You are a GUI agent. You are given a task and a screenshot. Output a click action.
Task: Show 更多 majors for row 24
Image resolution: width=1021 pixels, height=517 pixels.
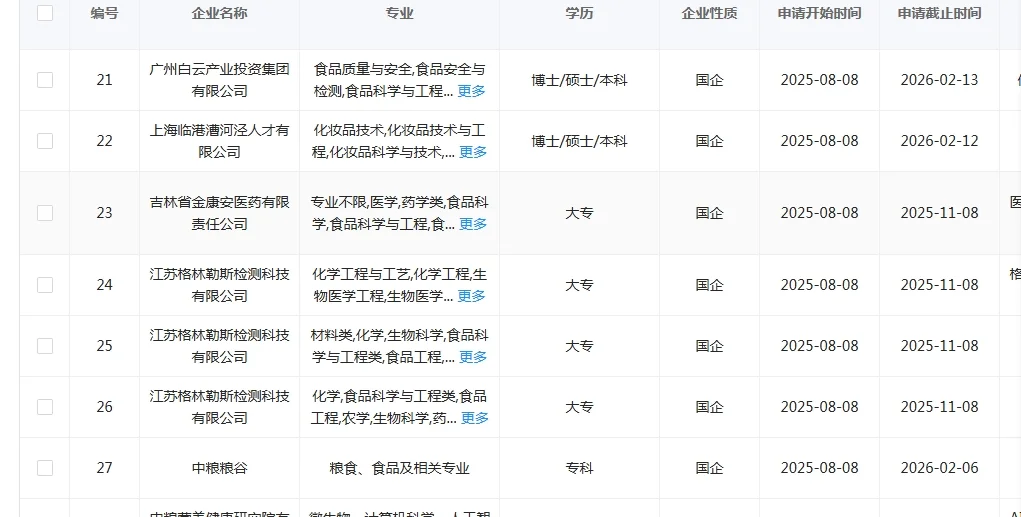471,296
